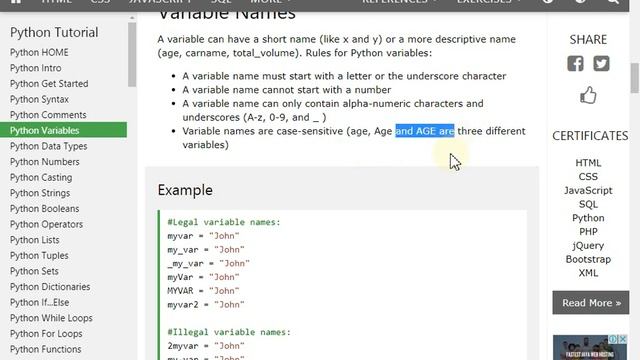Open Python For Loops chapter
640x360 pixels.
pos(46,333)
